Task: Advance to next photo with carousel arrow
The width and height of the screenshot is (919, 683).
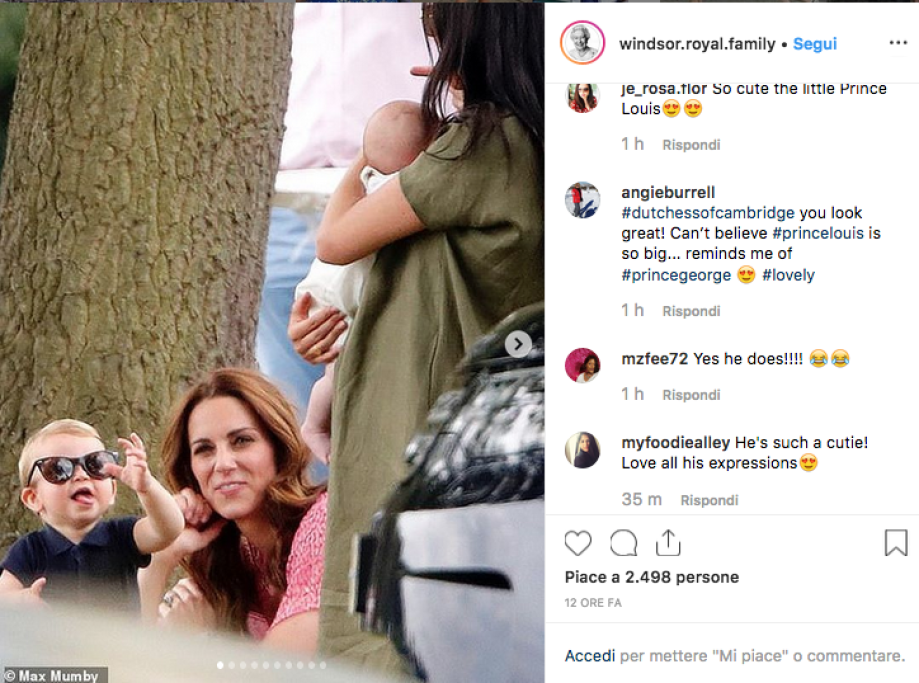Action: (518, 344)
